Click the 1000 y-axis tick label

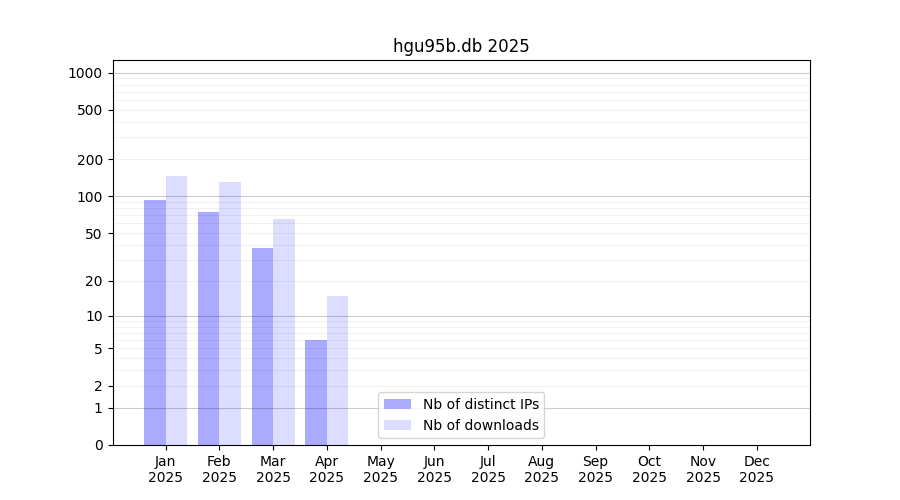click(x=85, y=73)
